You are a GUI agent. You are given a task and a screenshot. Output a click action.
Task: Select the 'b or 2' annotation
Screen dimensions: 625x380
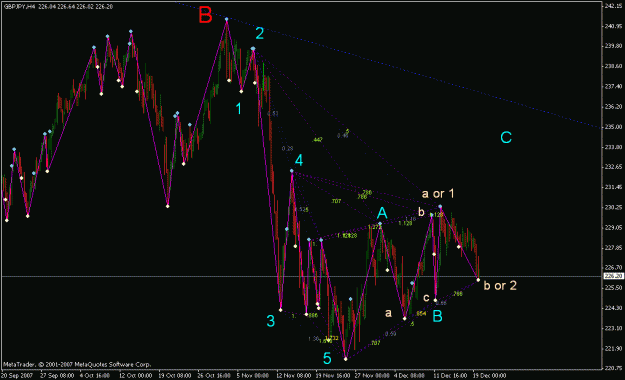pyautogui.click(x=500, y=285)
